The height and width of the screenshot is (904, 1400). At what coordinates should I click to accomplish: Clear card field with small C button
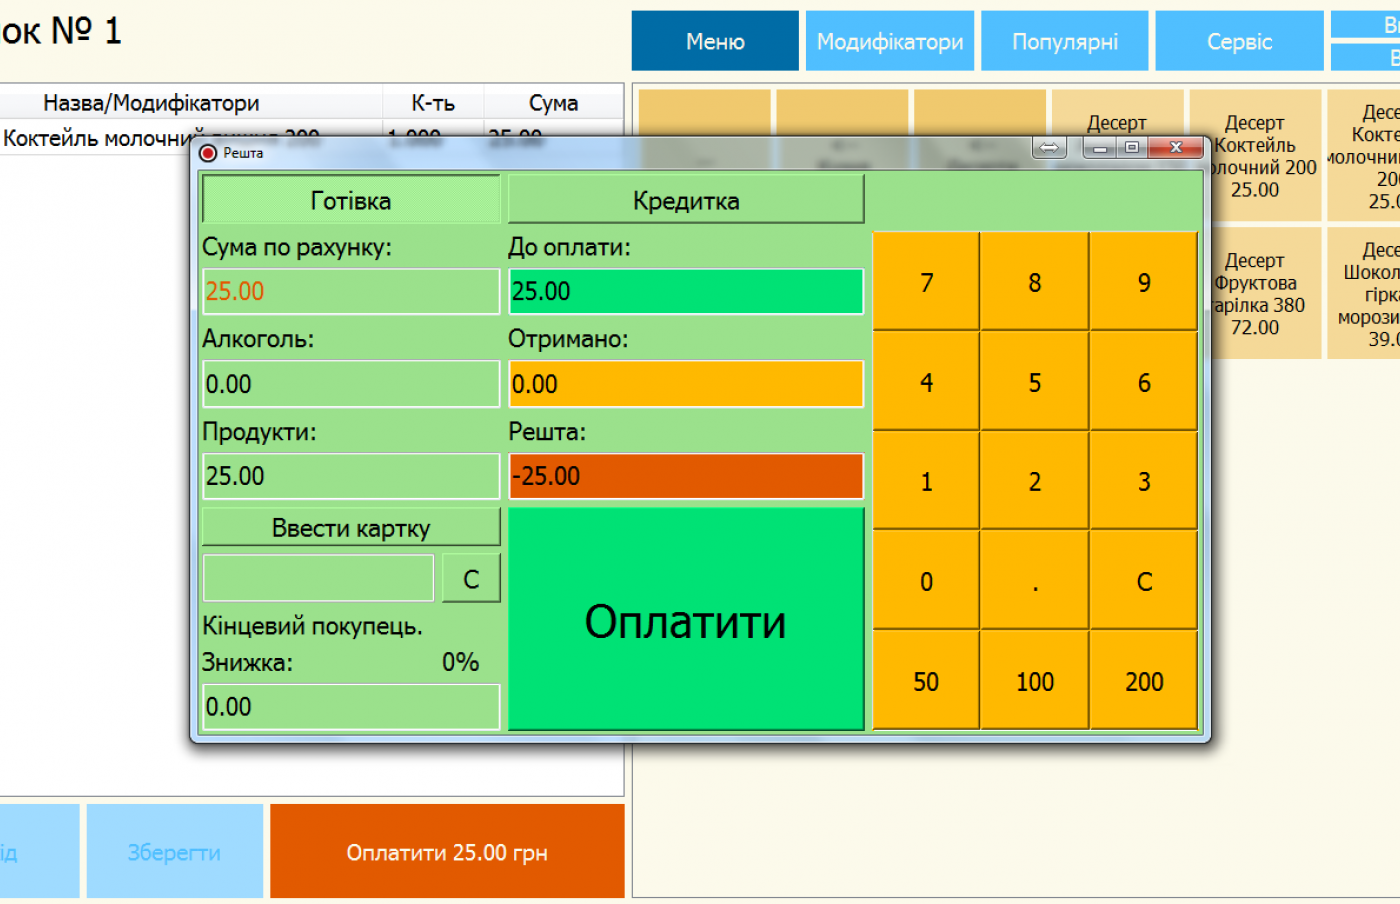coord(471,579)
